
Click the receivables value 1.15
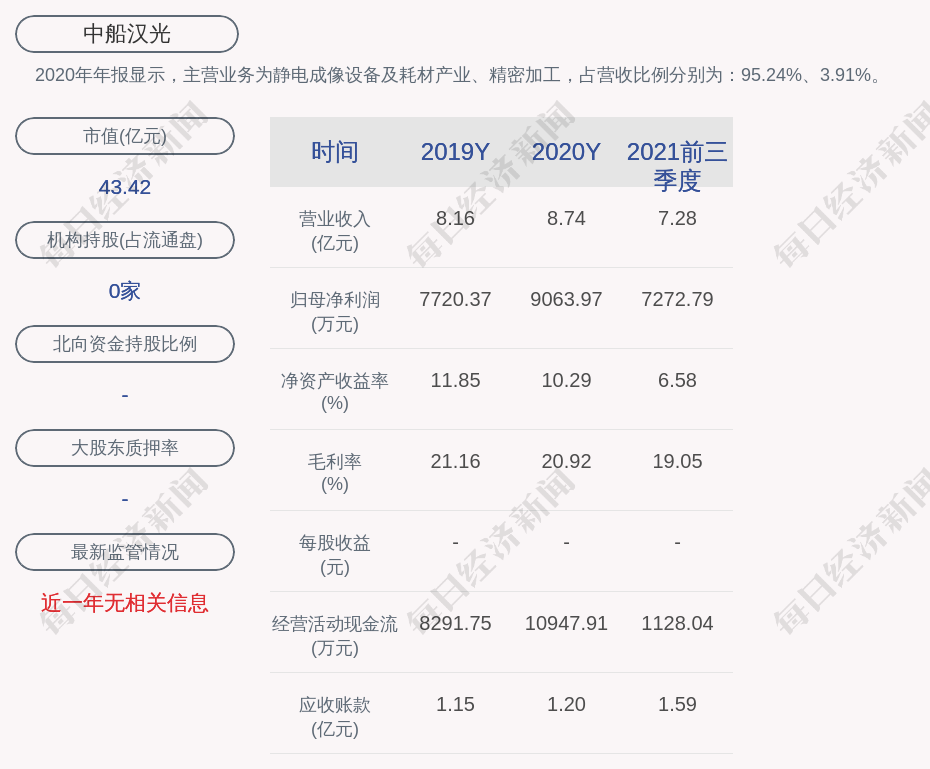tap(455, 704)
